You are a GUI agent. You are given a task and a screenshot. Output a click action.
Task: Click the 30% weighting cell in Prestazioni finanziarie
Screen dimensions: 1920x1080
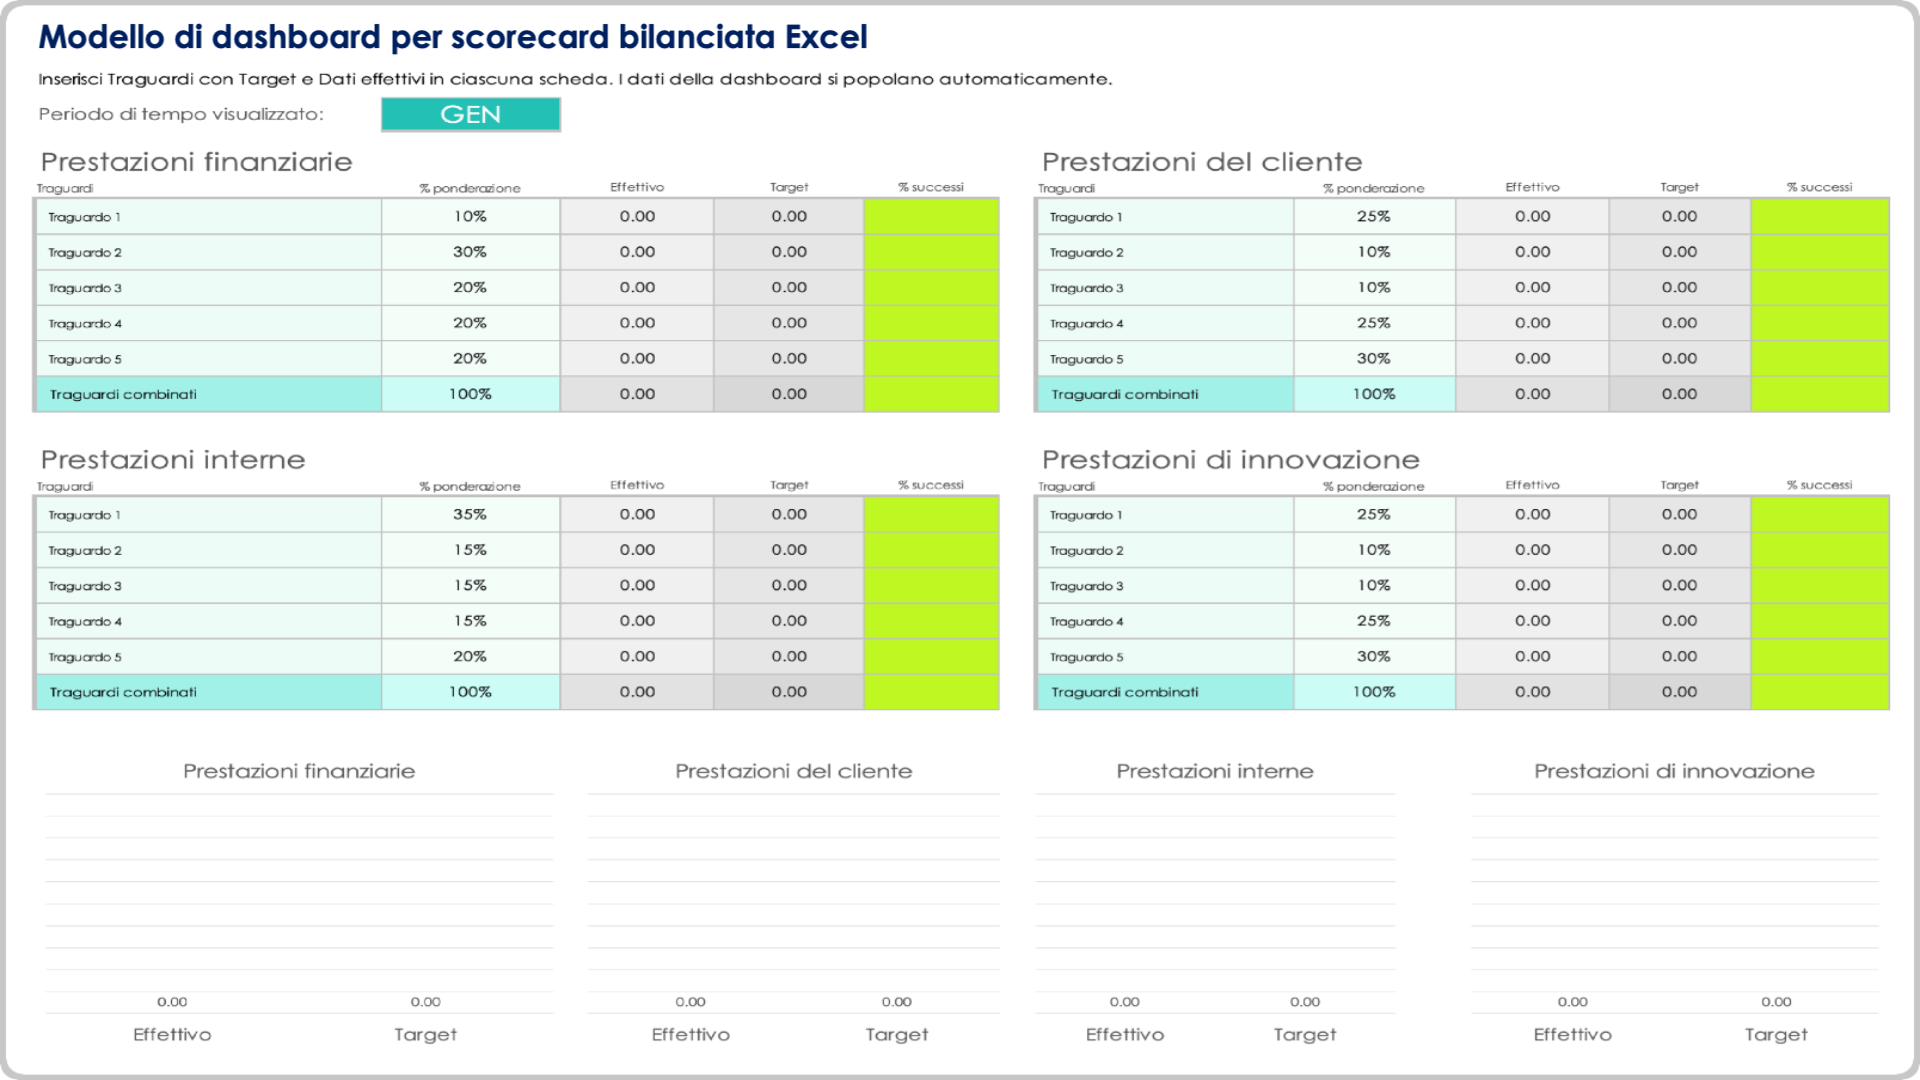click(x=470, y=252)
